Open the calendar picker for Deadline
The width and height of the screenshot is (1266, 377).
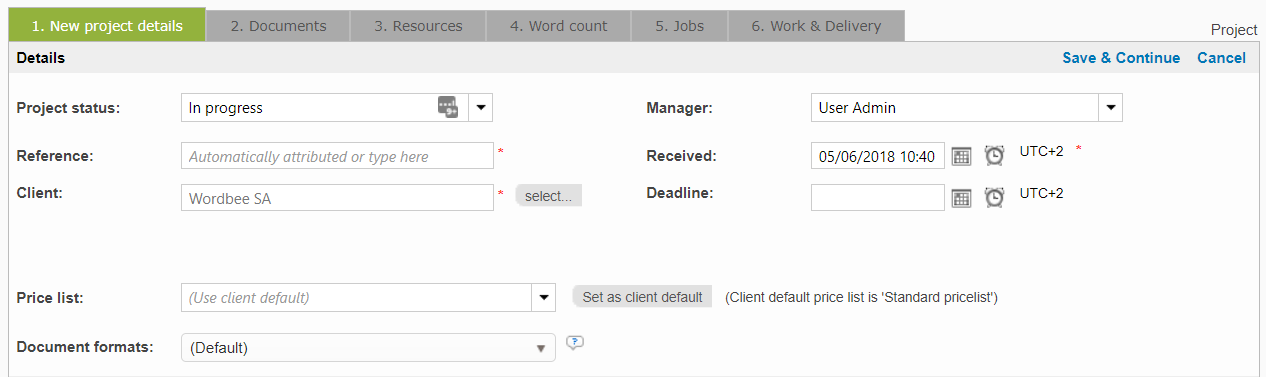click(961, 198)
